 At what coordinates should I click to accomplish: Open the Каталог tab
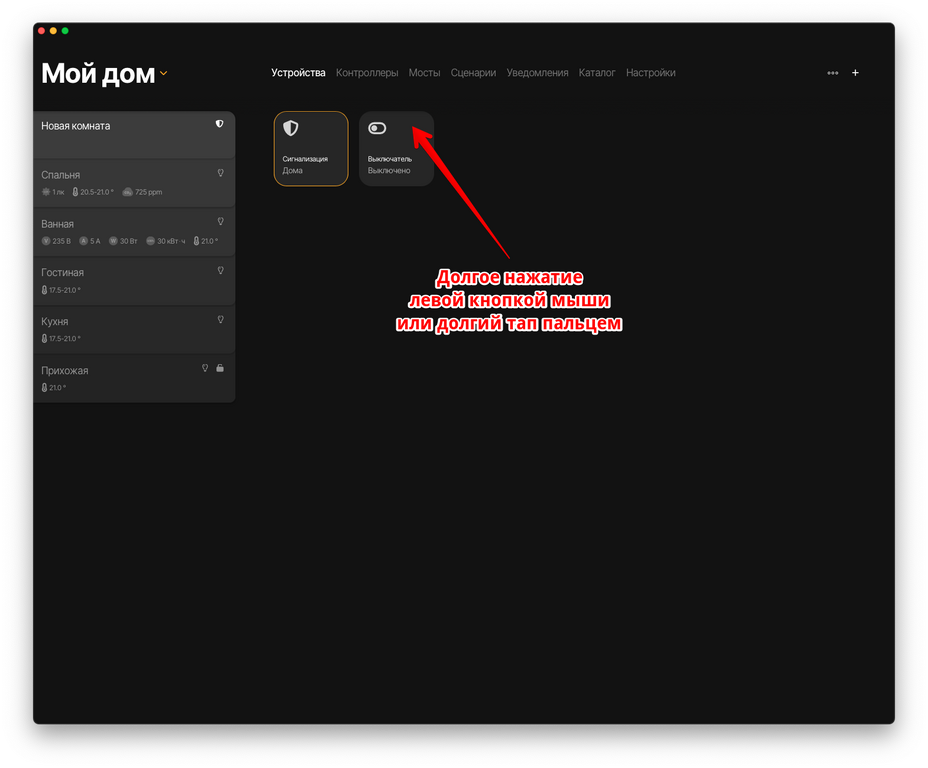(x=597, y=73)
